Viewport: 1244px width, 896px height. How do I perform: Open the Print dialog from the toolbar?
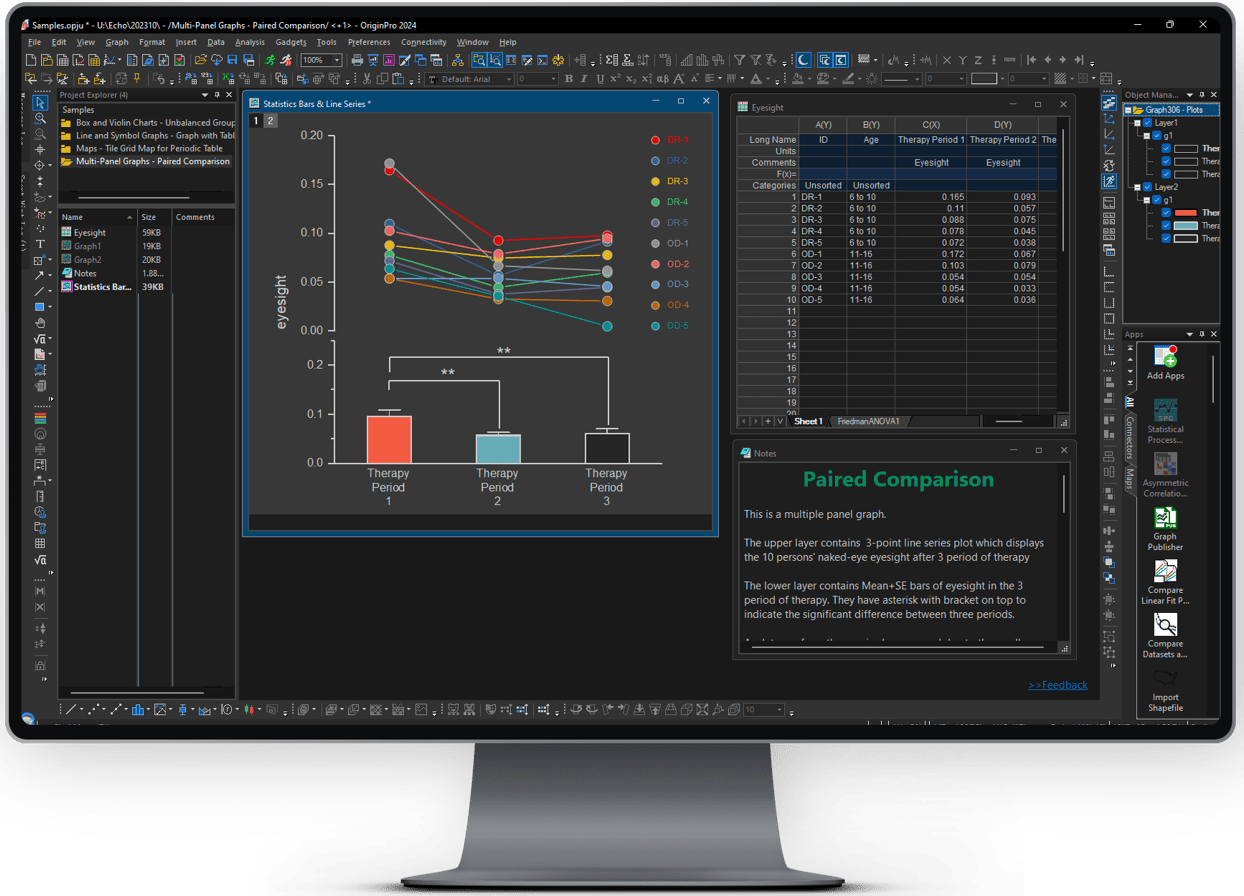355,59
